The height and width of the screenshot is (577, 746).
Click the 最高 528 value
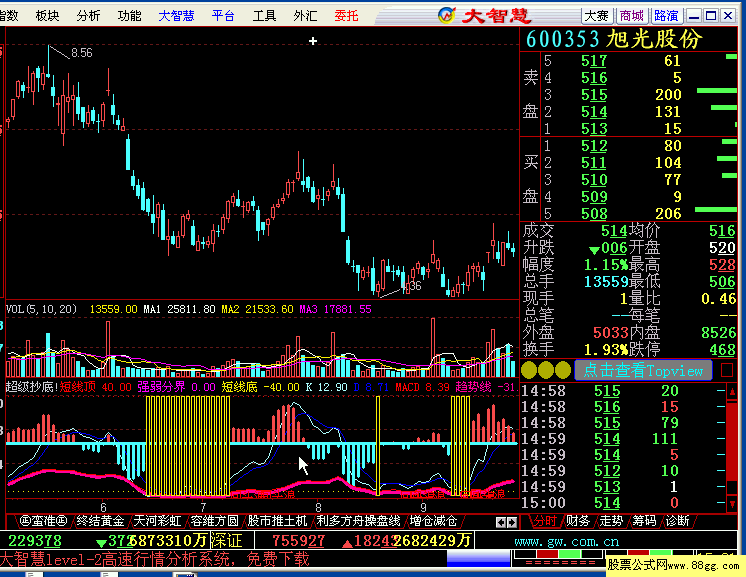tap(722, 264)
